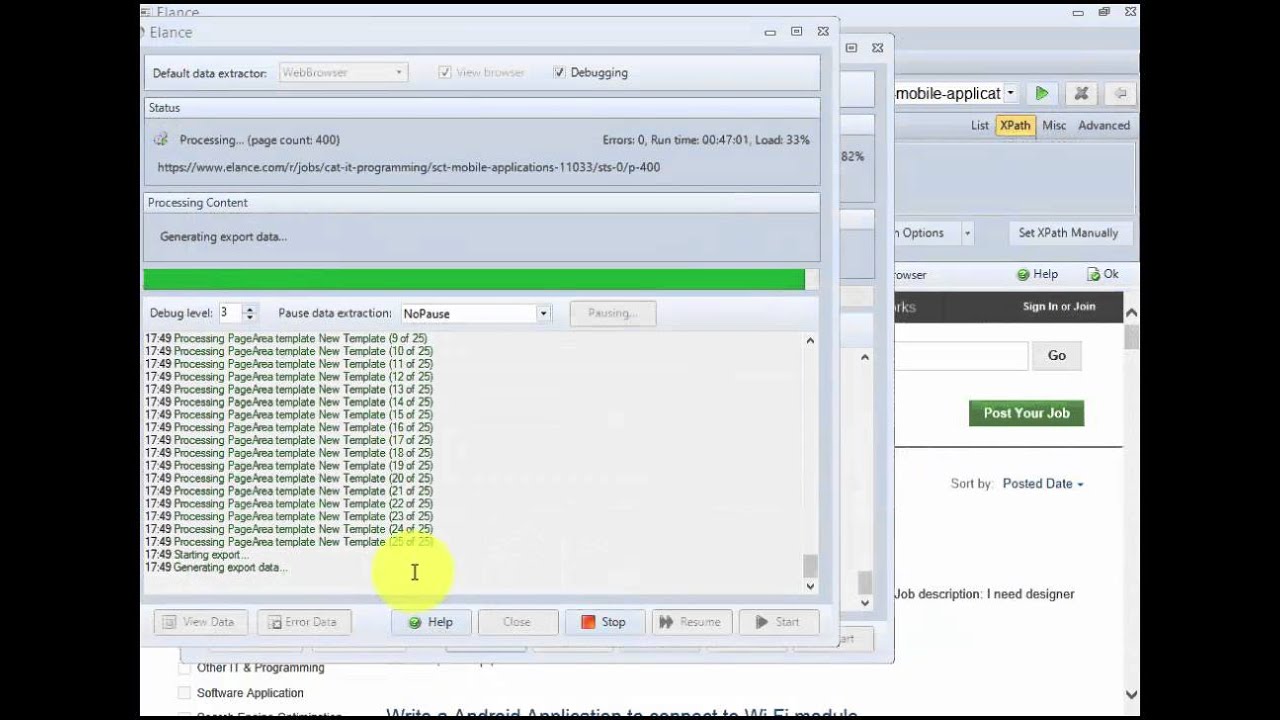
Task: Check the Software Application filter
Action: point(184,693)
